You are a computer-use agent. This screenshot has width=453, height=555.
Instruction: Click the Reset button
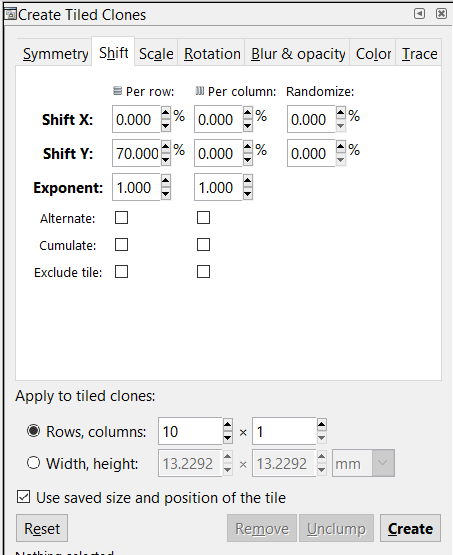42,528
